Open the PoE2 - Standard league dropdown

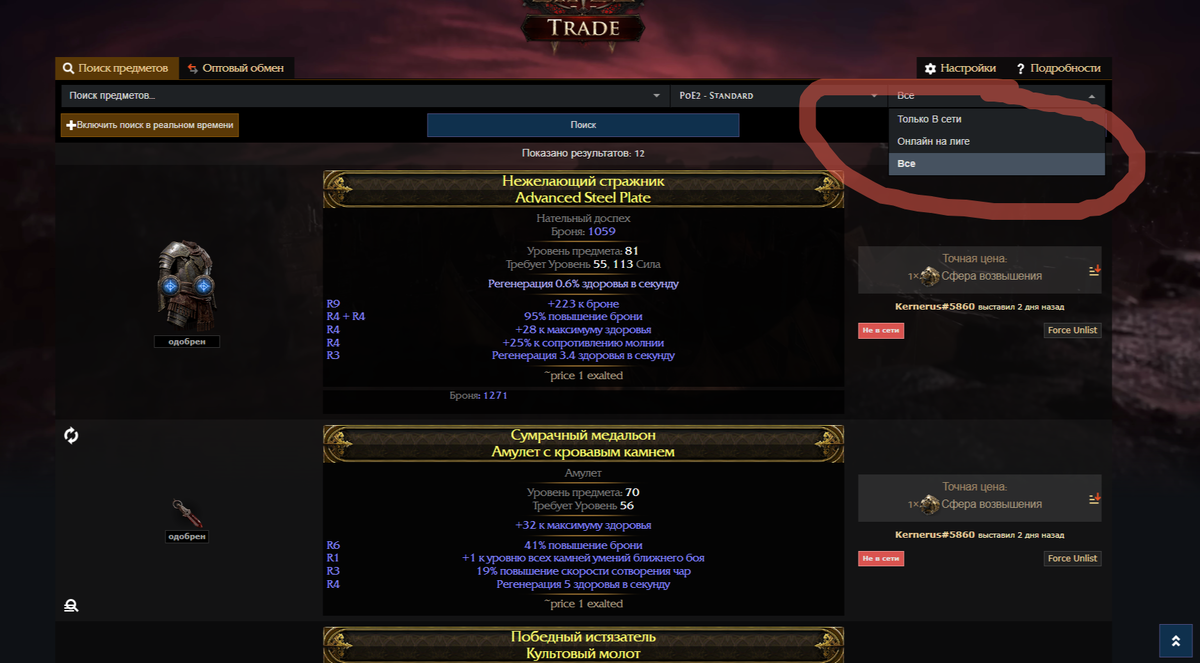pyautogui.click(x=777, y=96)
